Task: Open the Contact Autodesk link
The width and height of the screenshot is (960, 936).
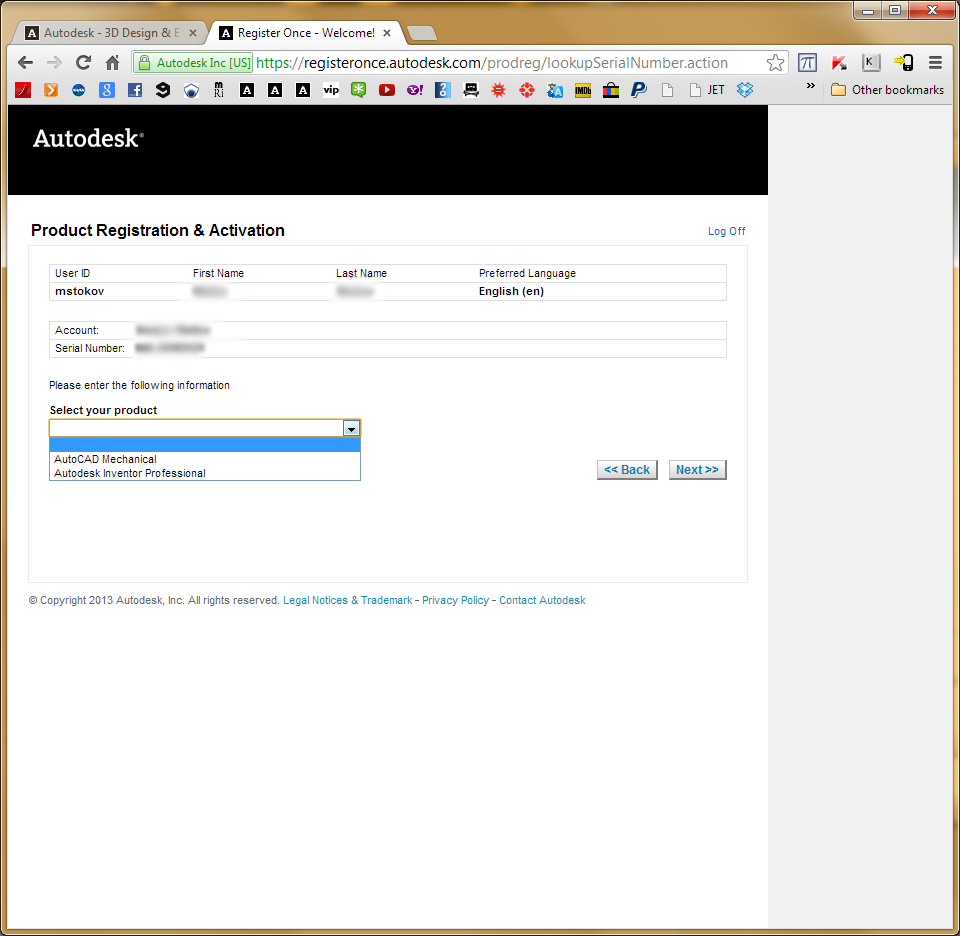Action: (542, 601)
